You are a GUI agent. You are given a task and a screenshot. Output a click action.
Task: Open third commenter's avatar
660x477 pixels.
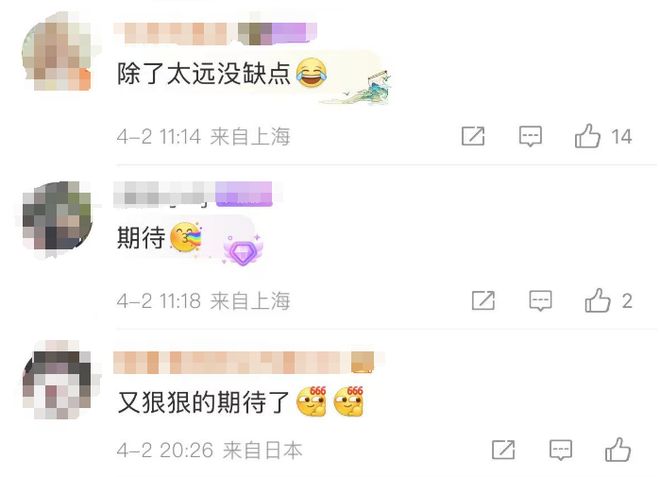pos(56,380)
